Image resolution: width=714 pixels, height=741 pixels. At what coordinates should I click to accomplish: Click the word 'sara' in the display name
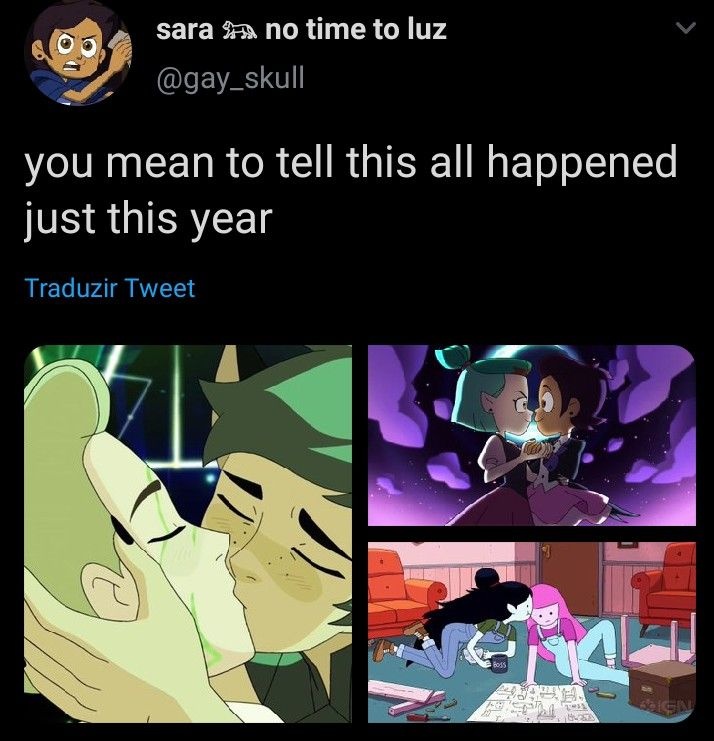pos(185,30)
